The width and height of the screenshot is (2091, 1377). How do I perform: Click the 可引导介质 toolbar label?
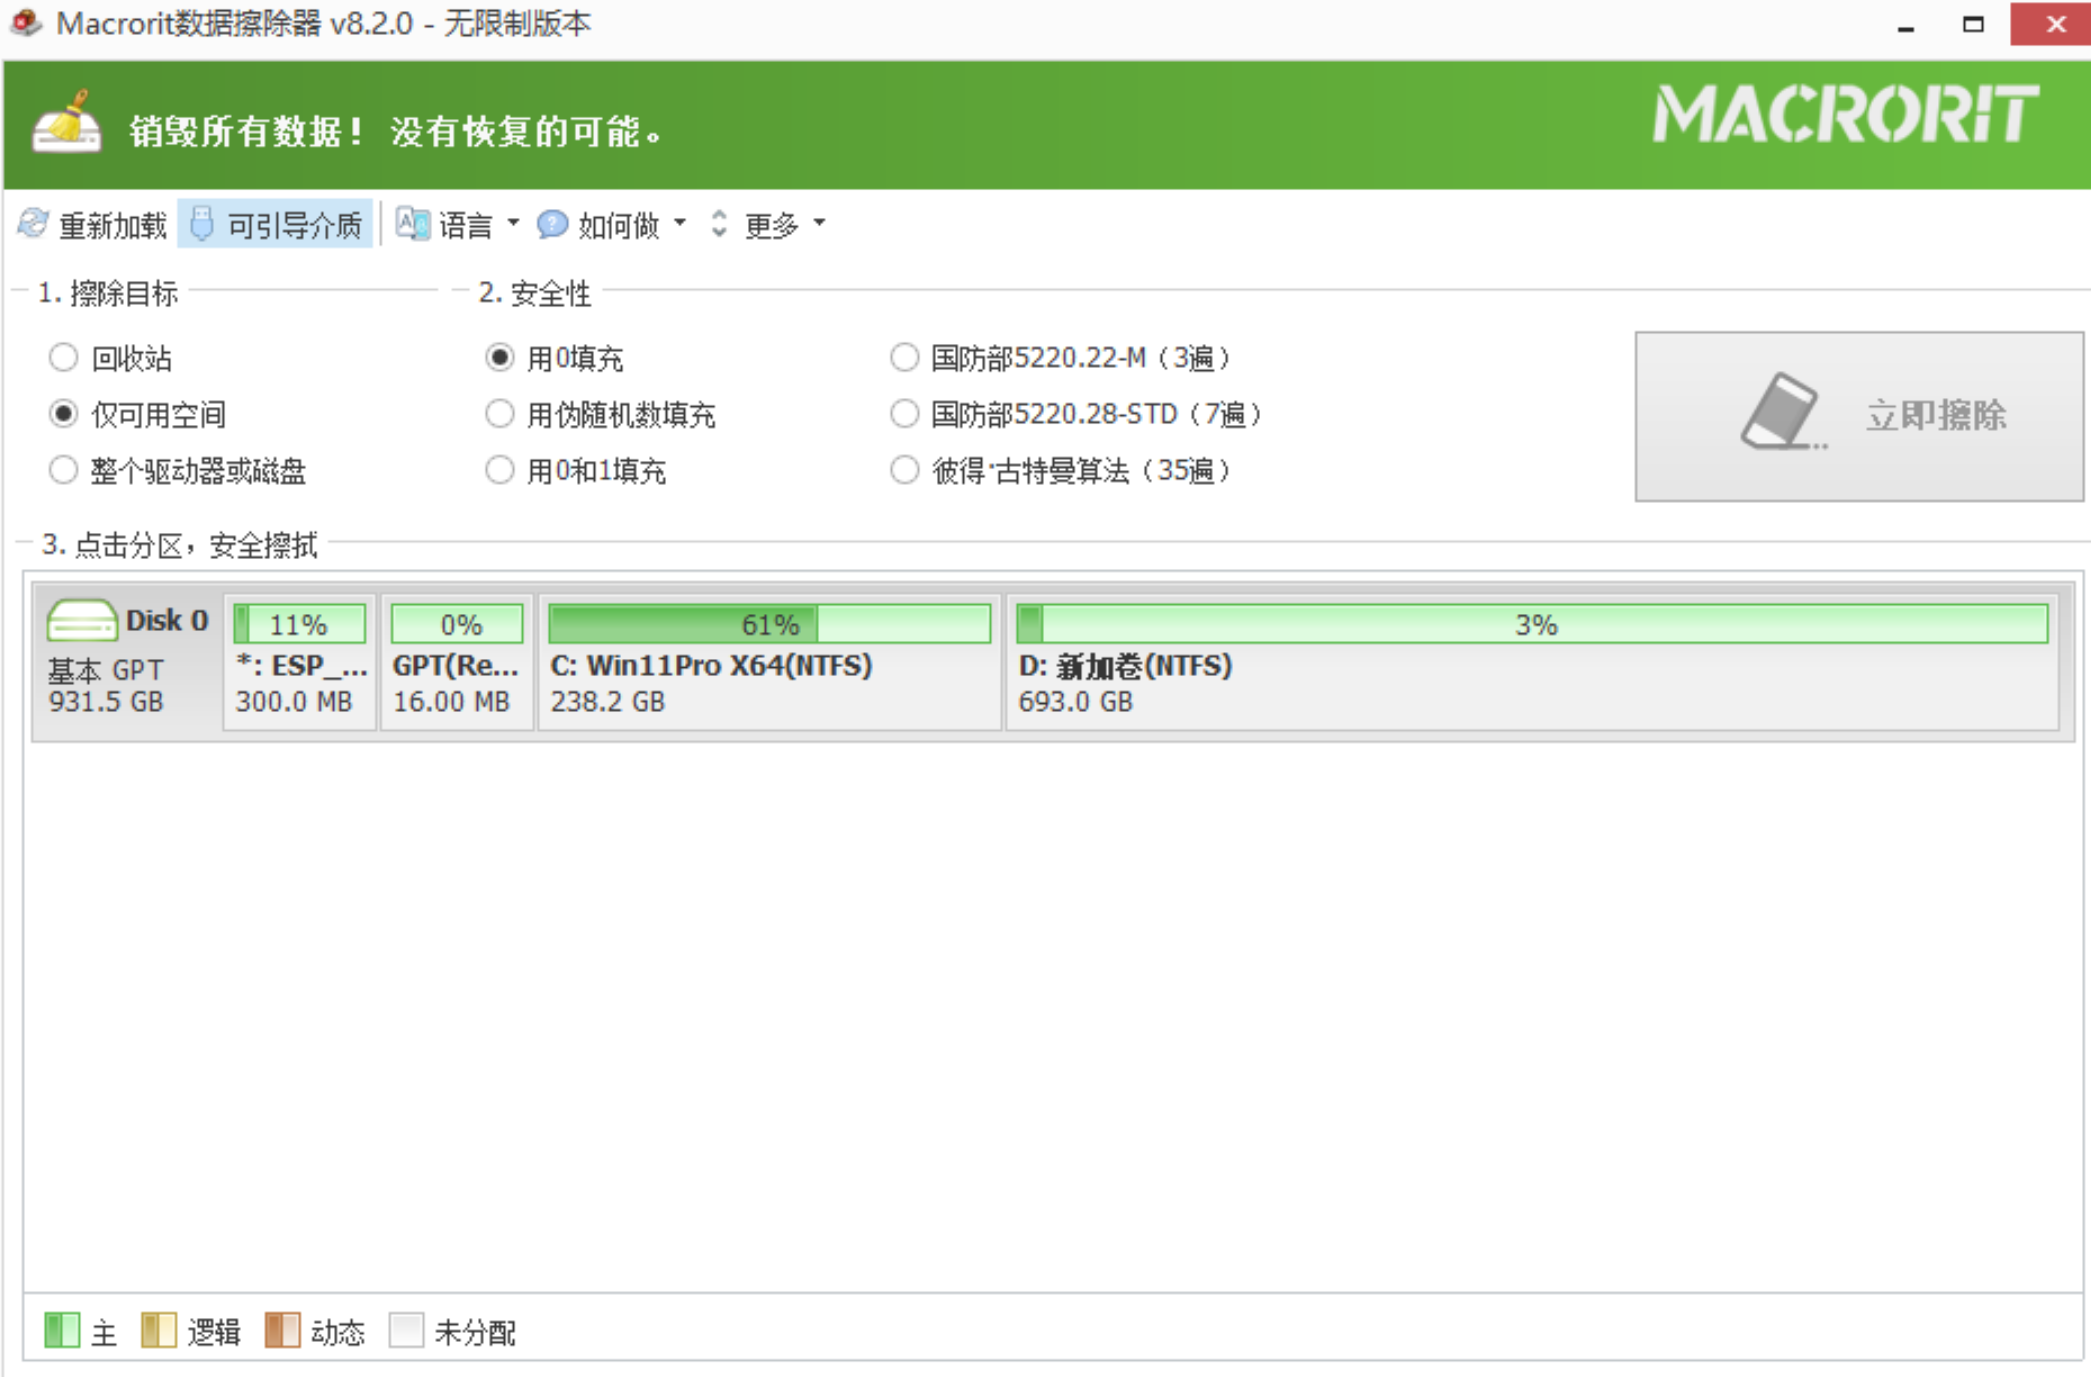[x=294, y=226]
